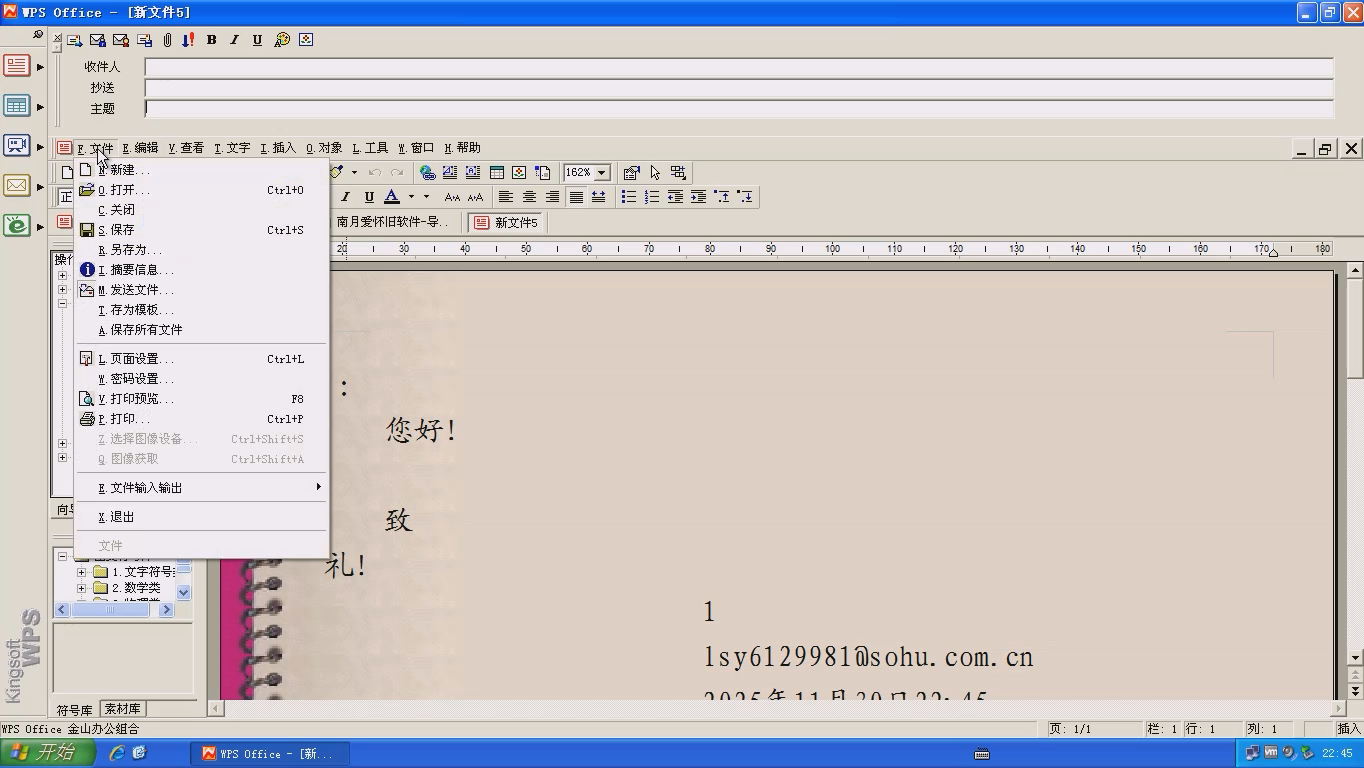Click the insert picture flower icon

coord(519,172)
